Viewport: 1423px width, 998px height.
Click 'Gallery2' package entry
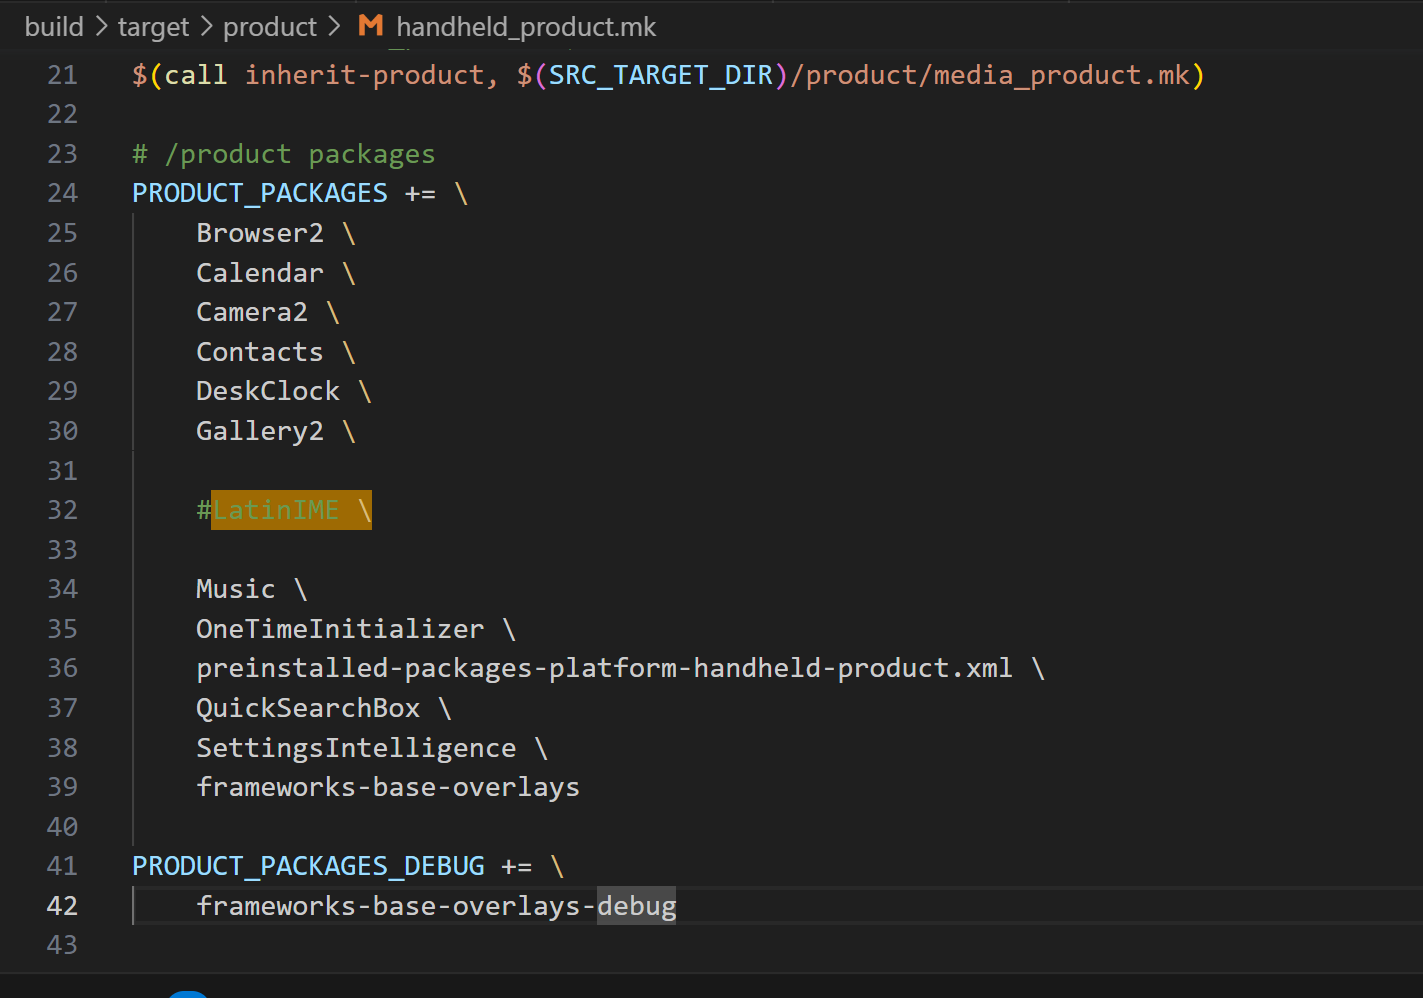coord(260,431)
